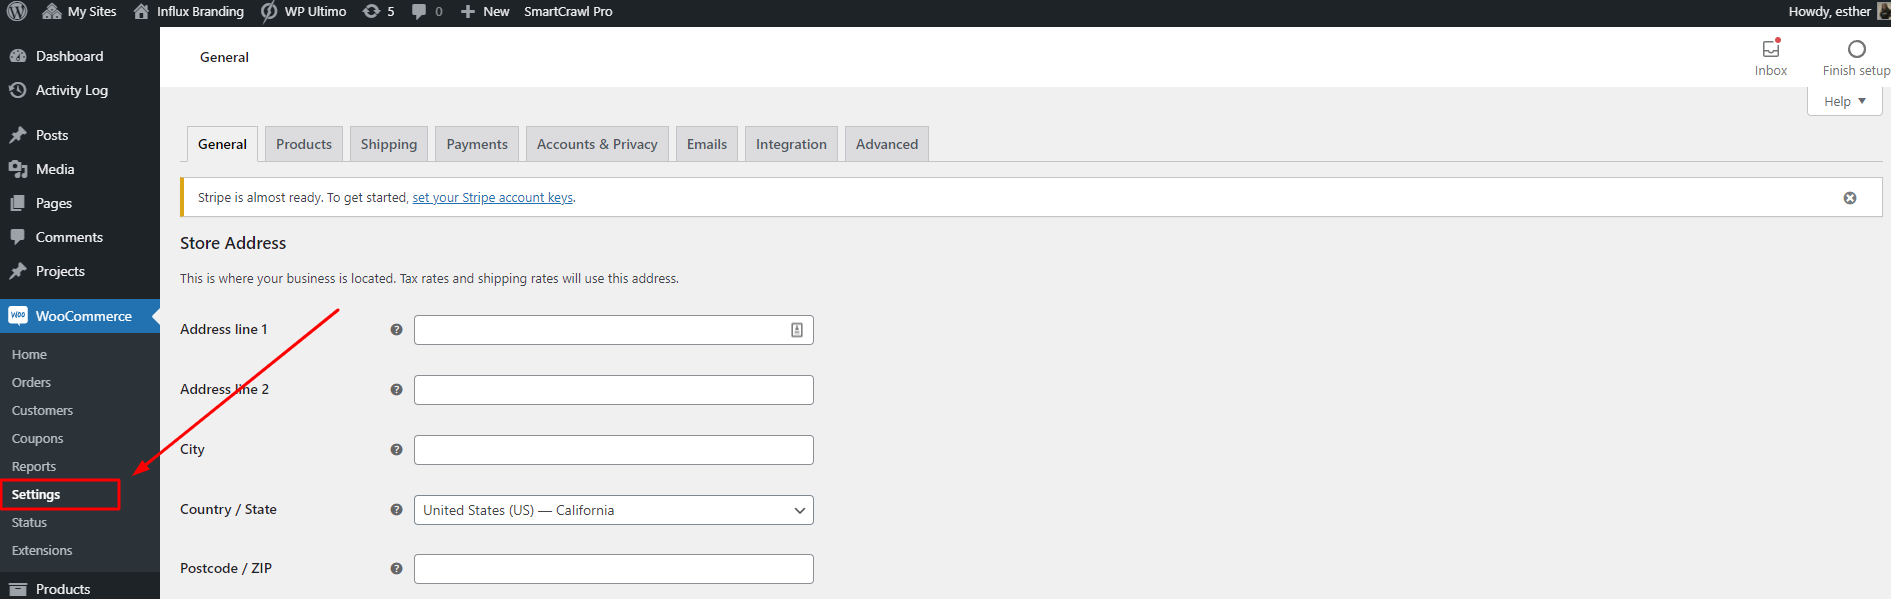This screenshot has height=599, width=1891.
Task: Click the set your Stripe account keys link
Action: pos(492,198)
